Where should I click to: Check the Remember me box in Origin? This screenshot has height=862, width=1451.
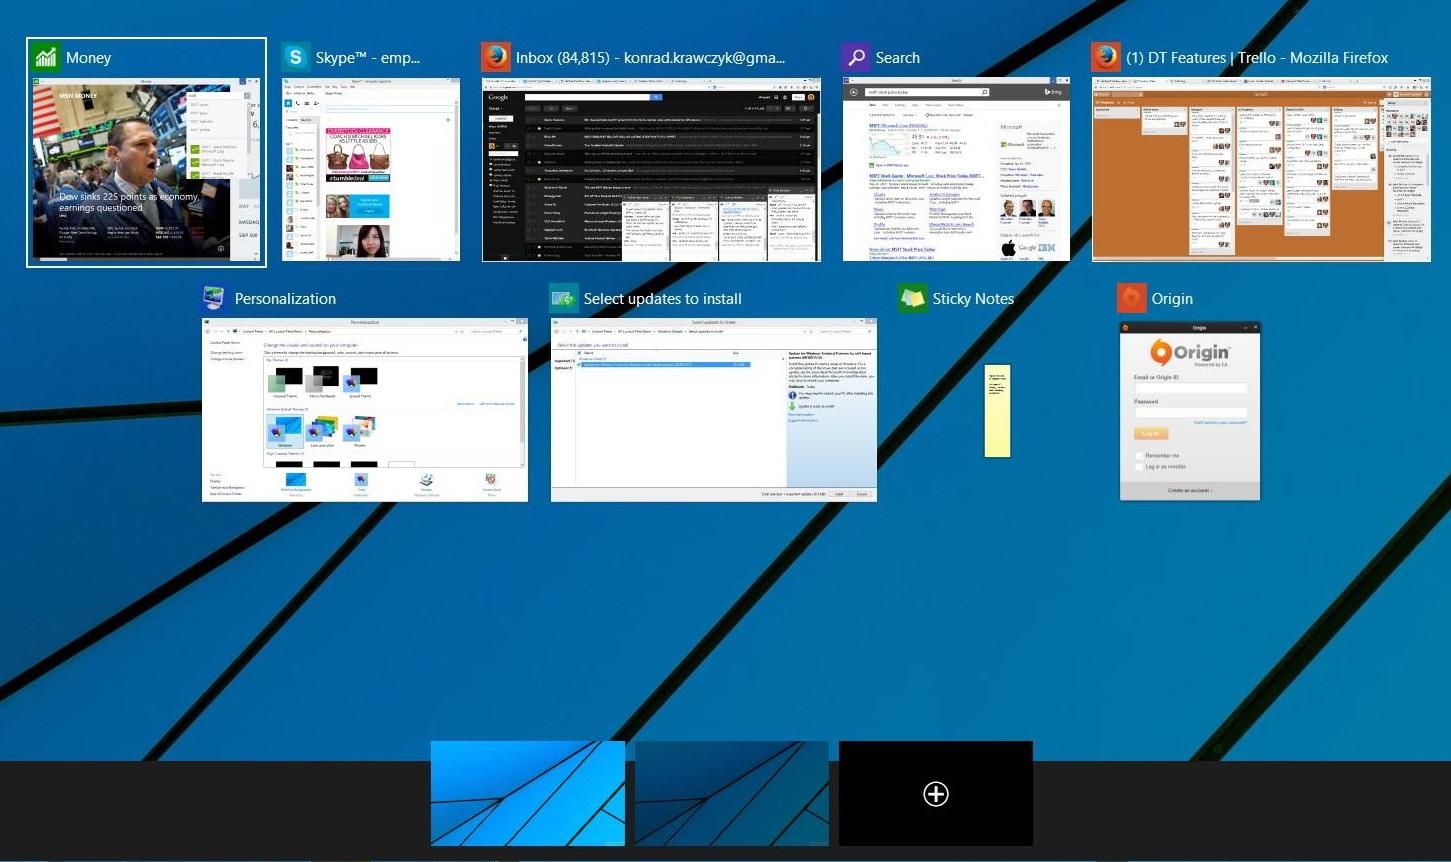[1139, 456]
